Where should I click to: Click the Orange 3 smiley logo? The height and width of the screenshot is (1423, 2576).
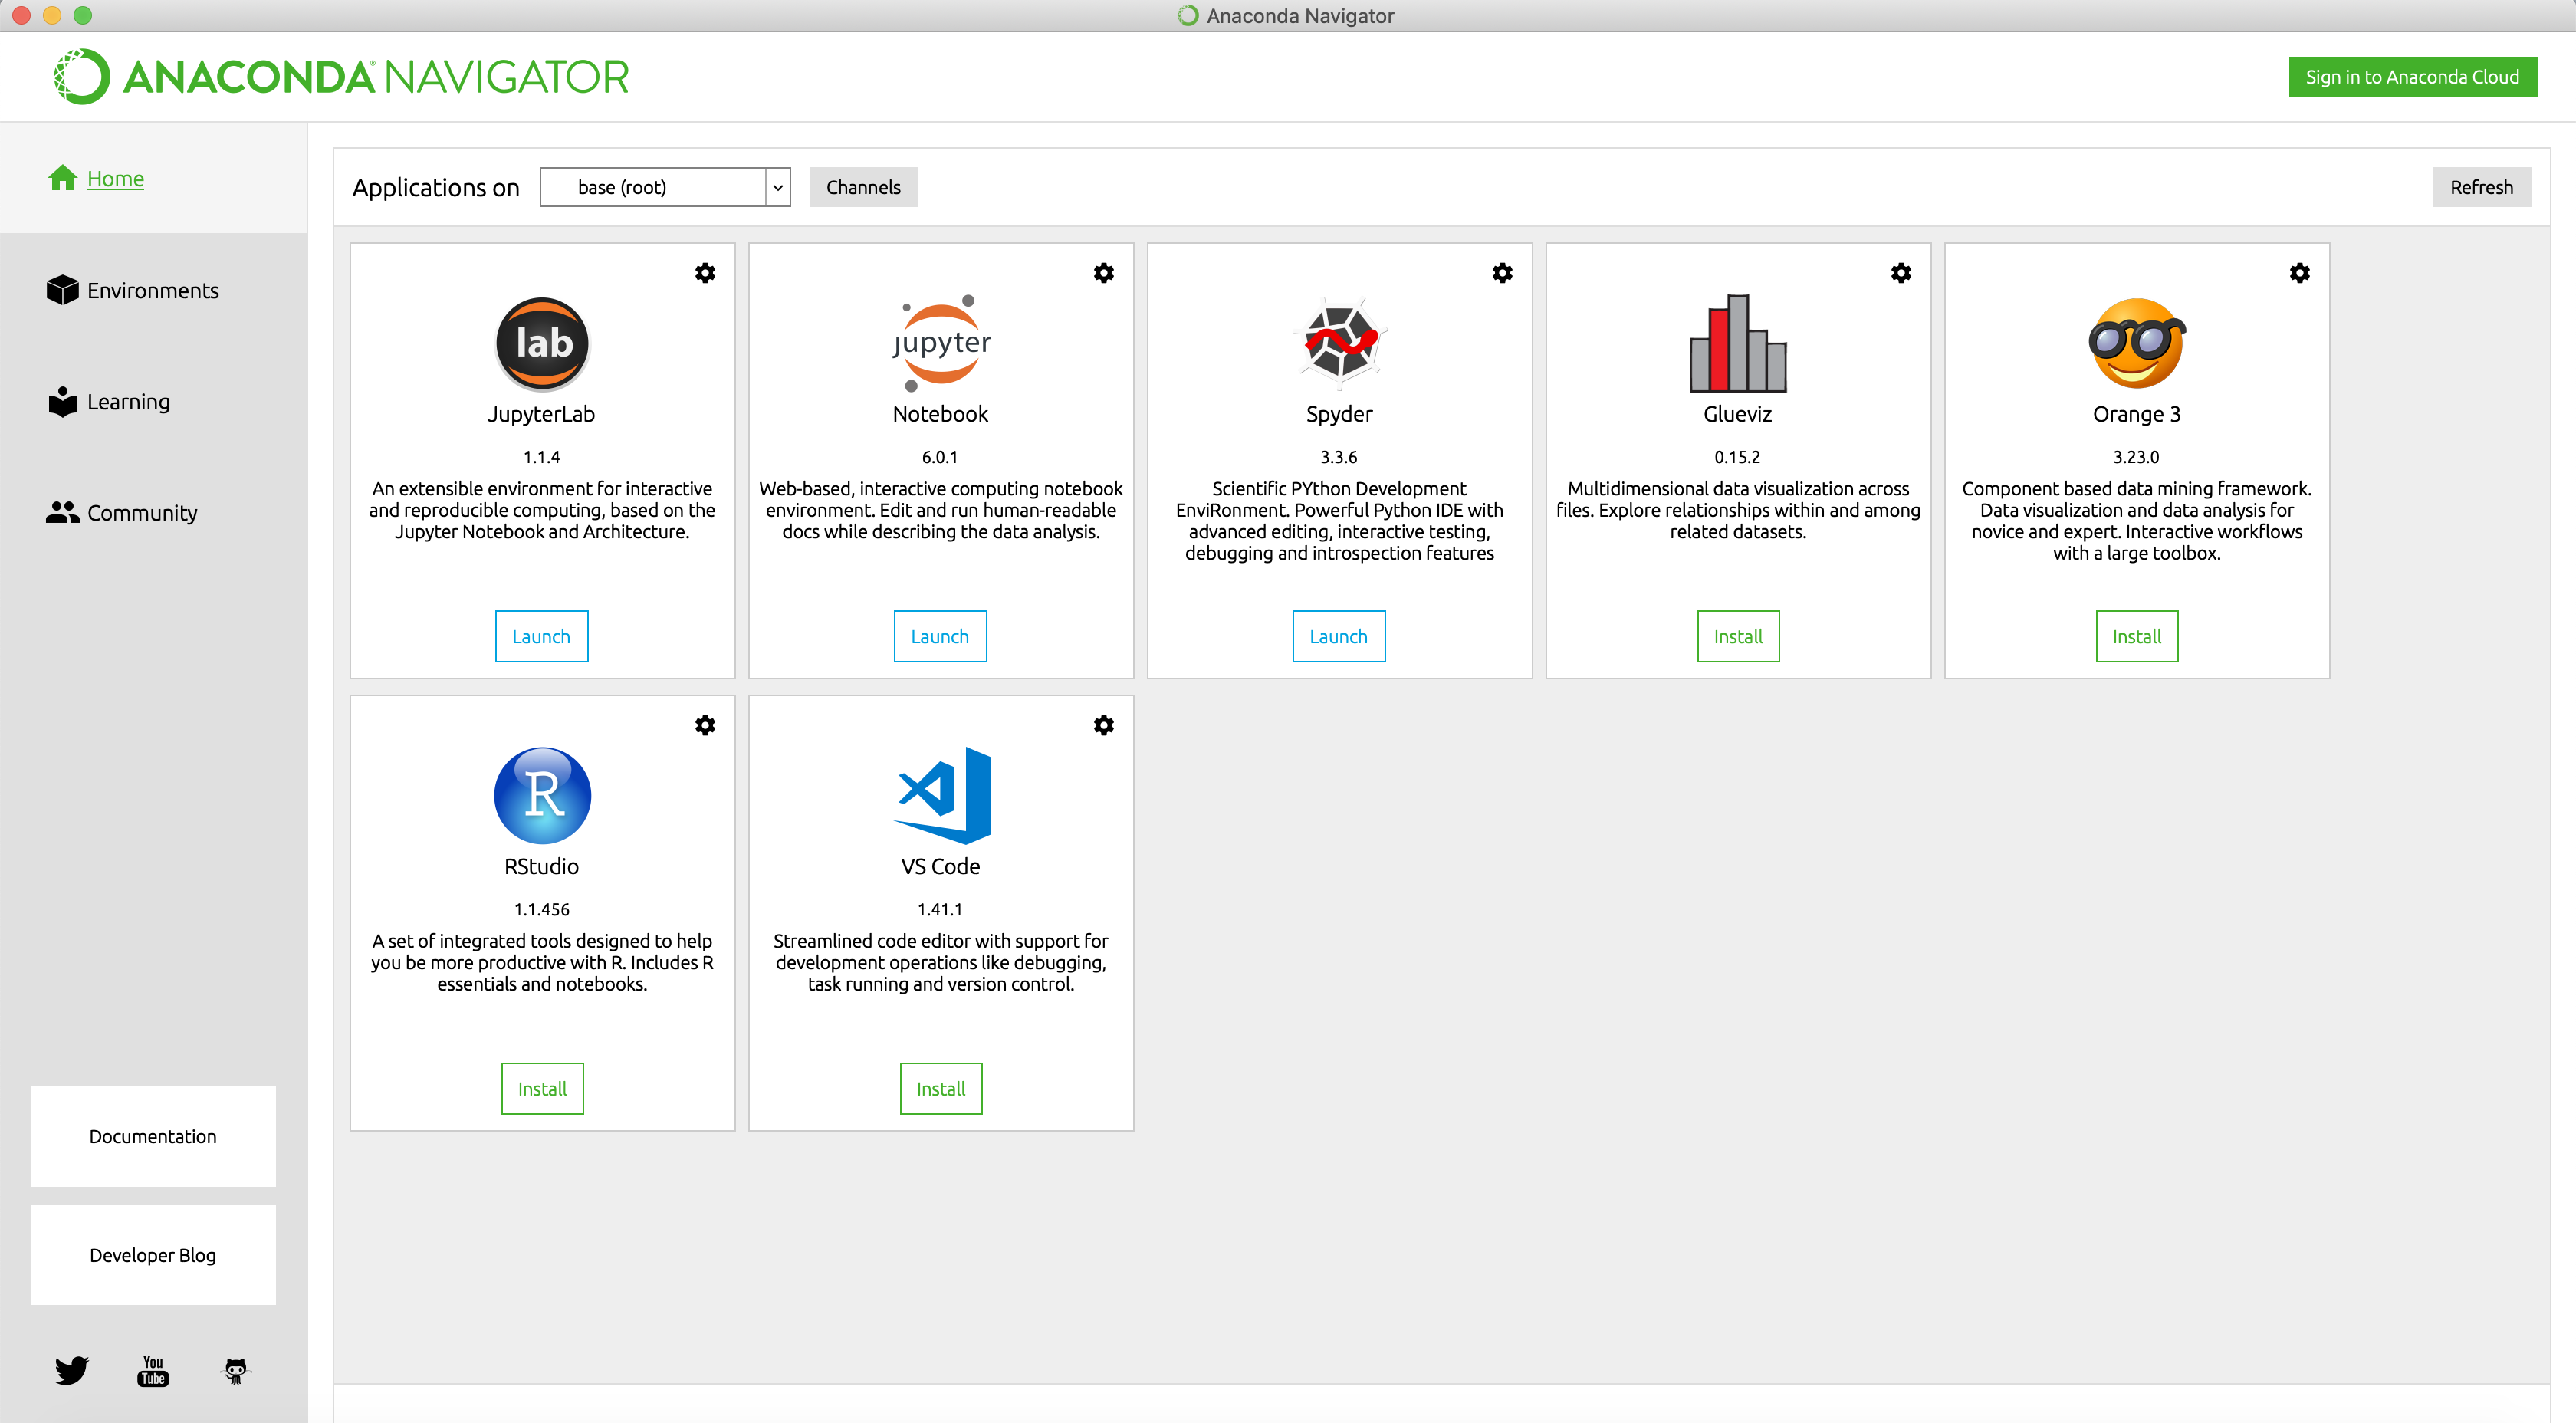click(2137, 343)
